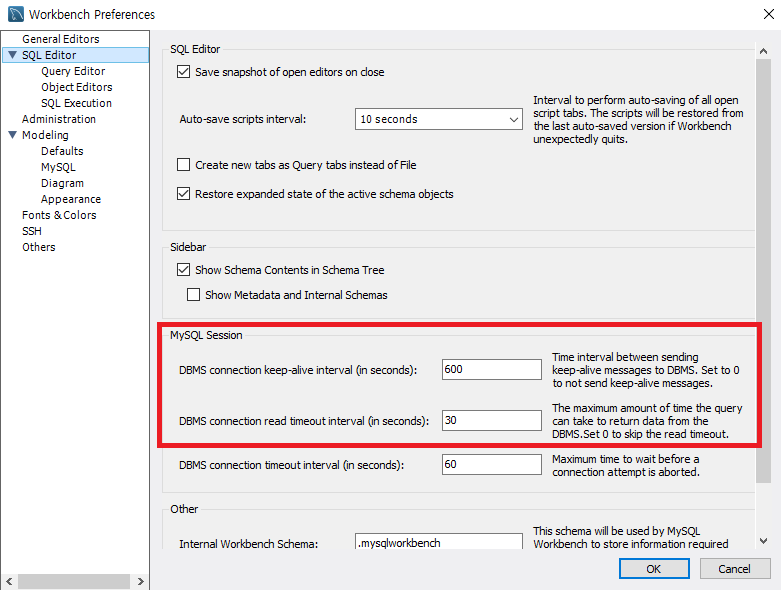Click the settings panel scroll up arrow

click(763, 51)
